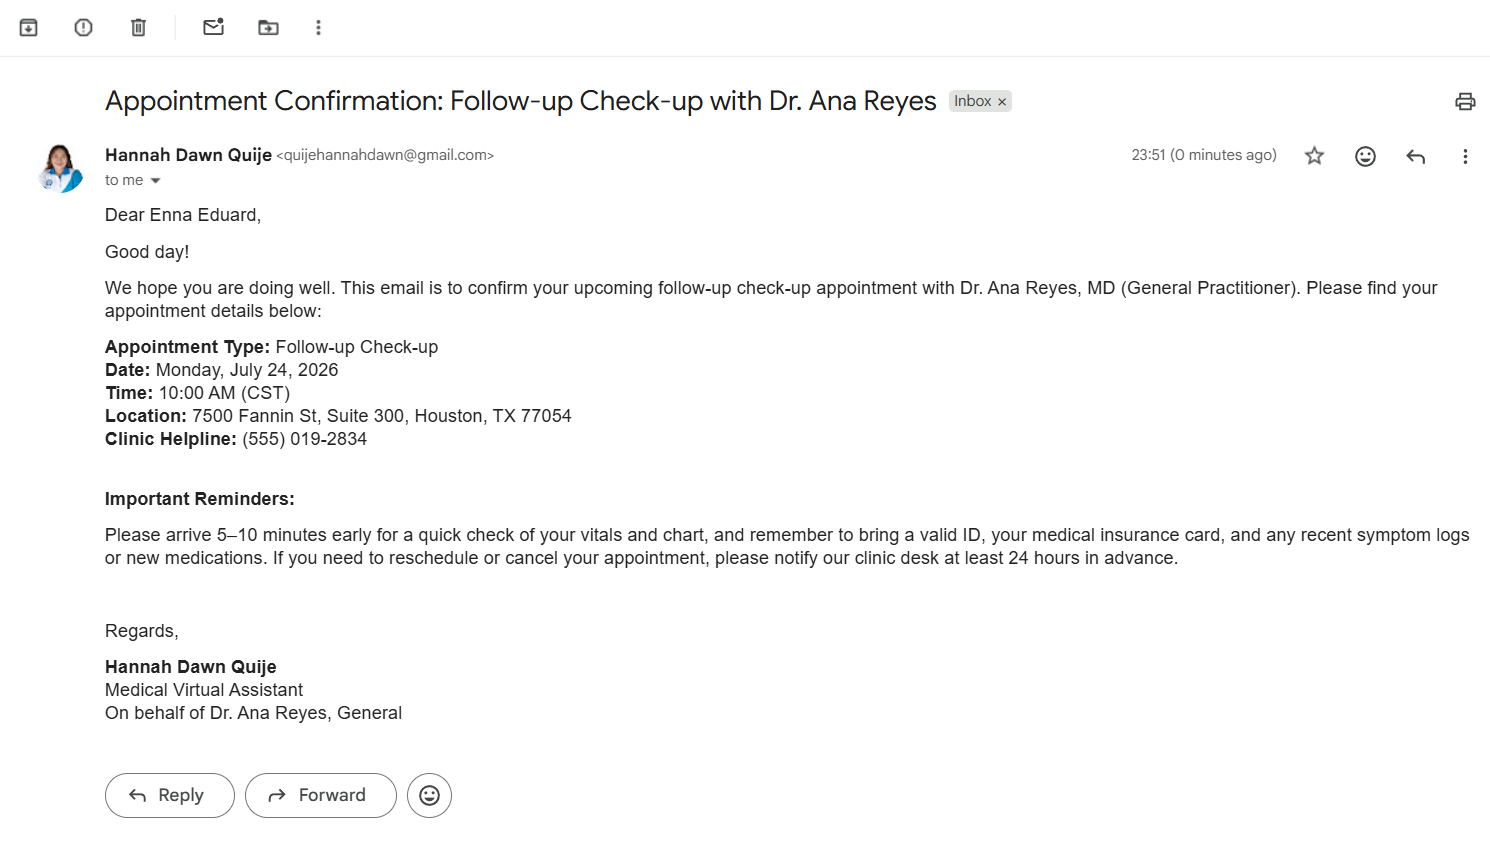Click the reply arrow in the message header

tap(1415, 156)
